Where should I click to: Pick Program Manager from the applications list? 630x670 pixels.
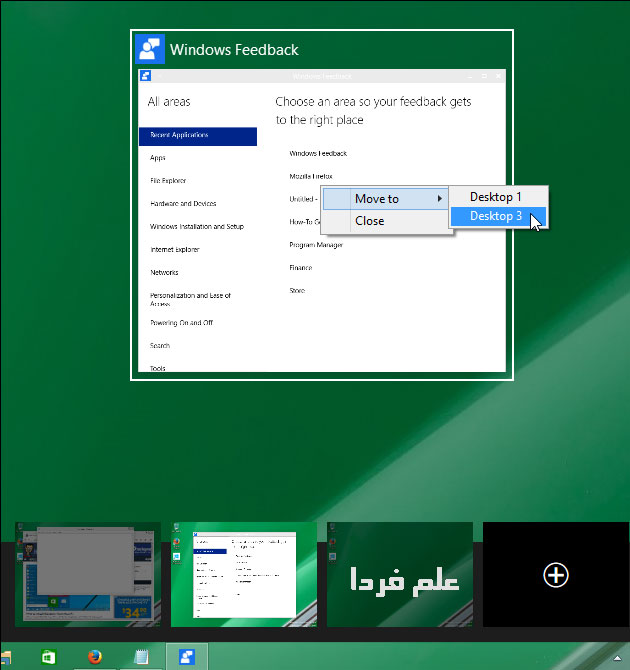pos(316,245)
